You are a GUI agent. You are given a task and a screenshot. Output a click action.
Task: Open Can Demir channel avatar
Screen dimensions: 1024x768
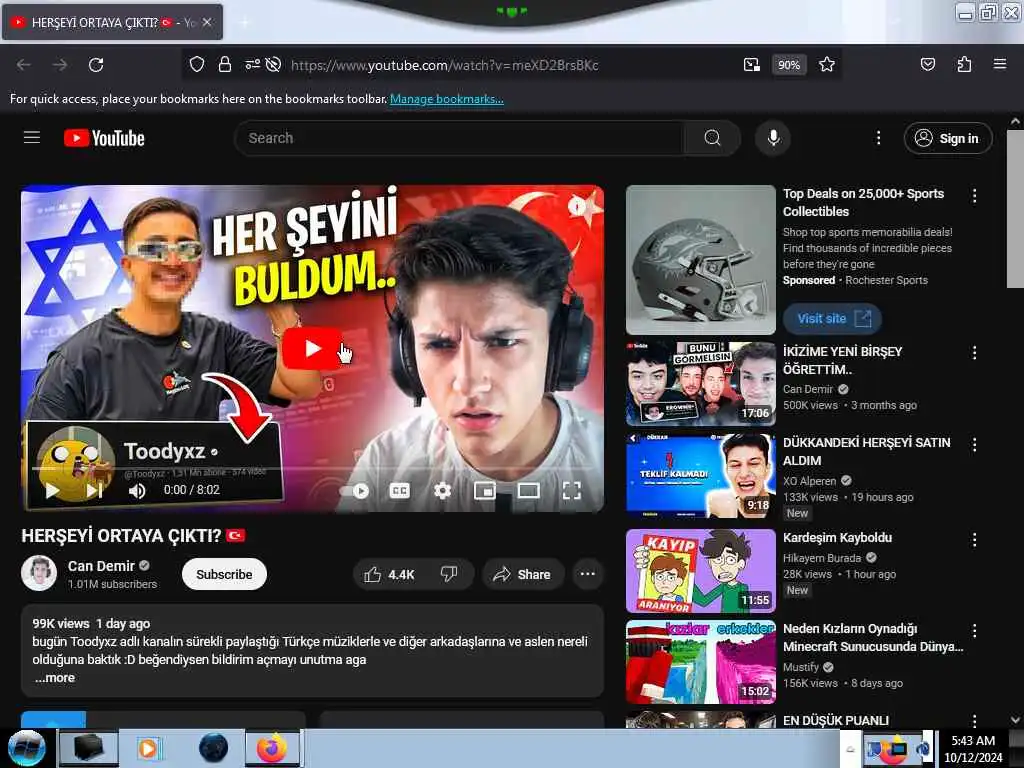pyautogui.click(x=39, y=573)
